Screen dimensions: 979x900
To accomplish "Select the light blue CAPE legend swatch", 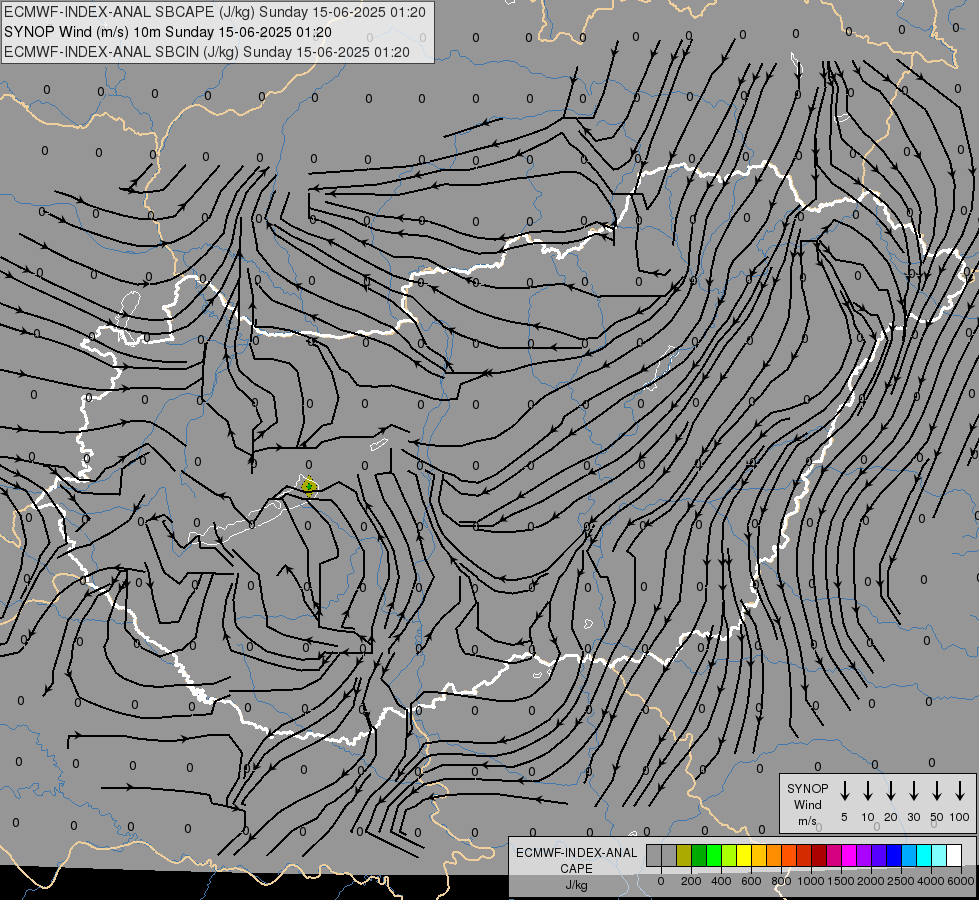I will [x=909, y=856].
